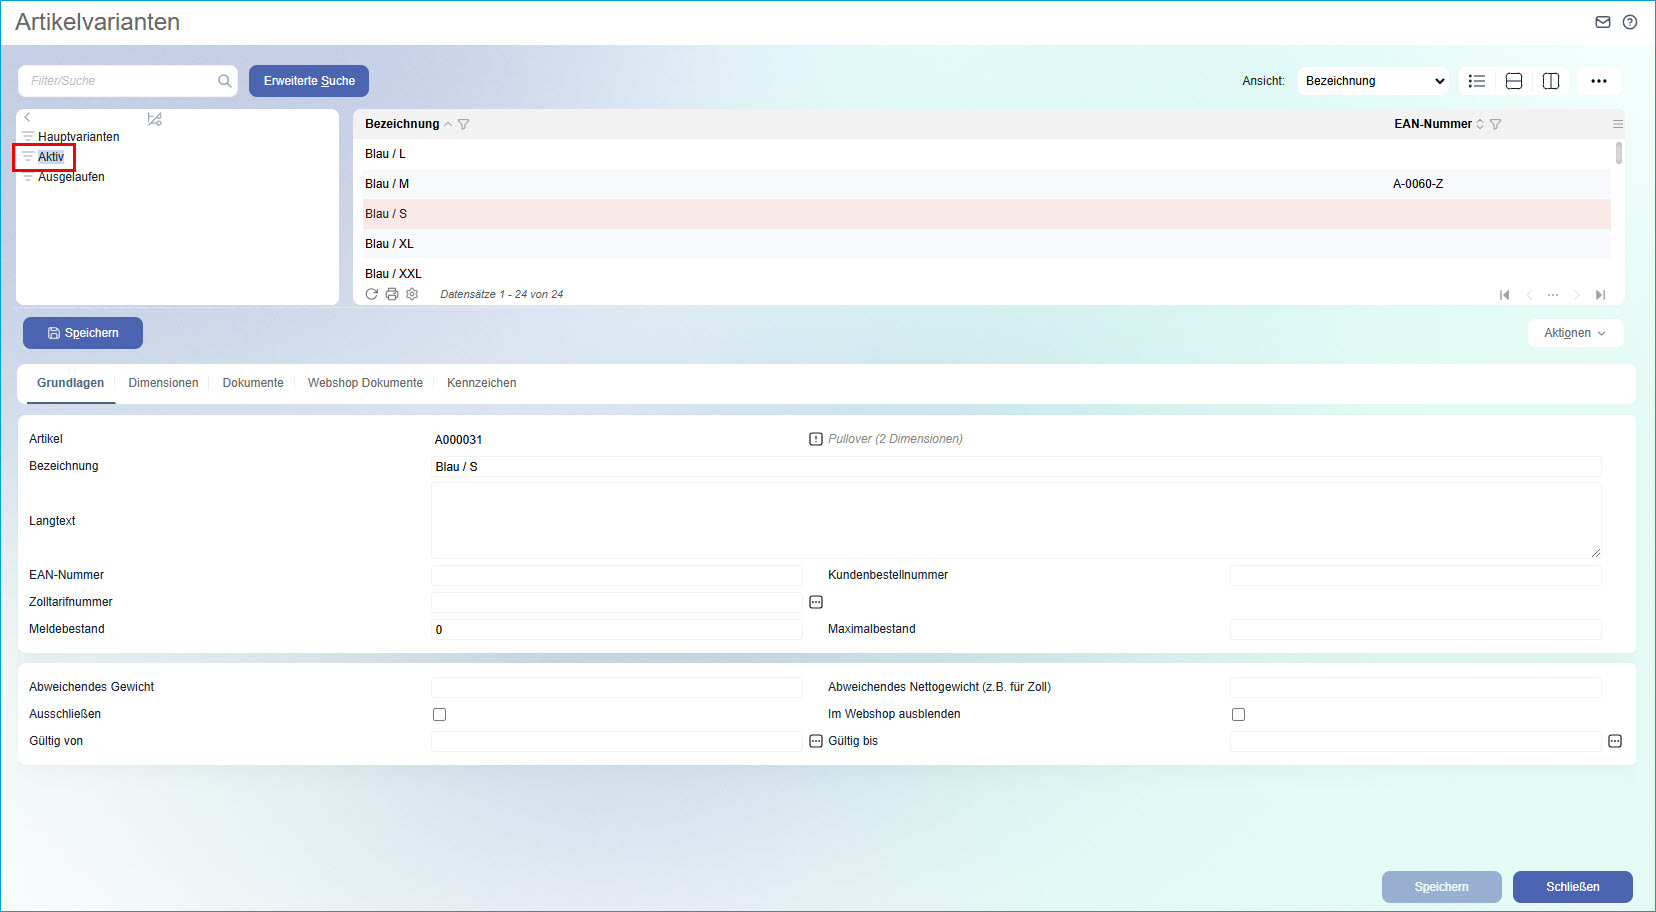Select Ausgelaufen filter
This screenshot has height=912, width=1656.
(x=71, y=177)
